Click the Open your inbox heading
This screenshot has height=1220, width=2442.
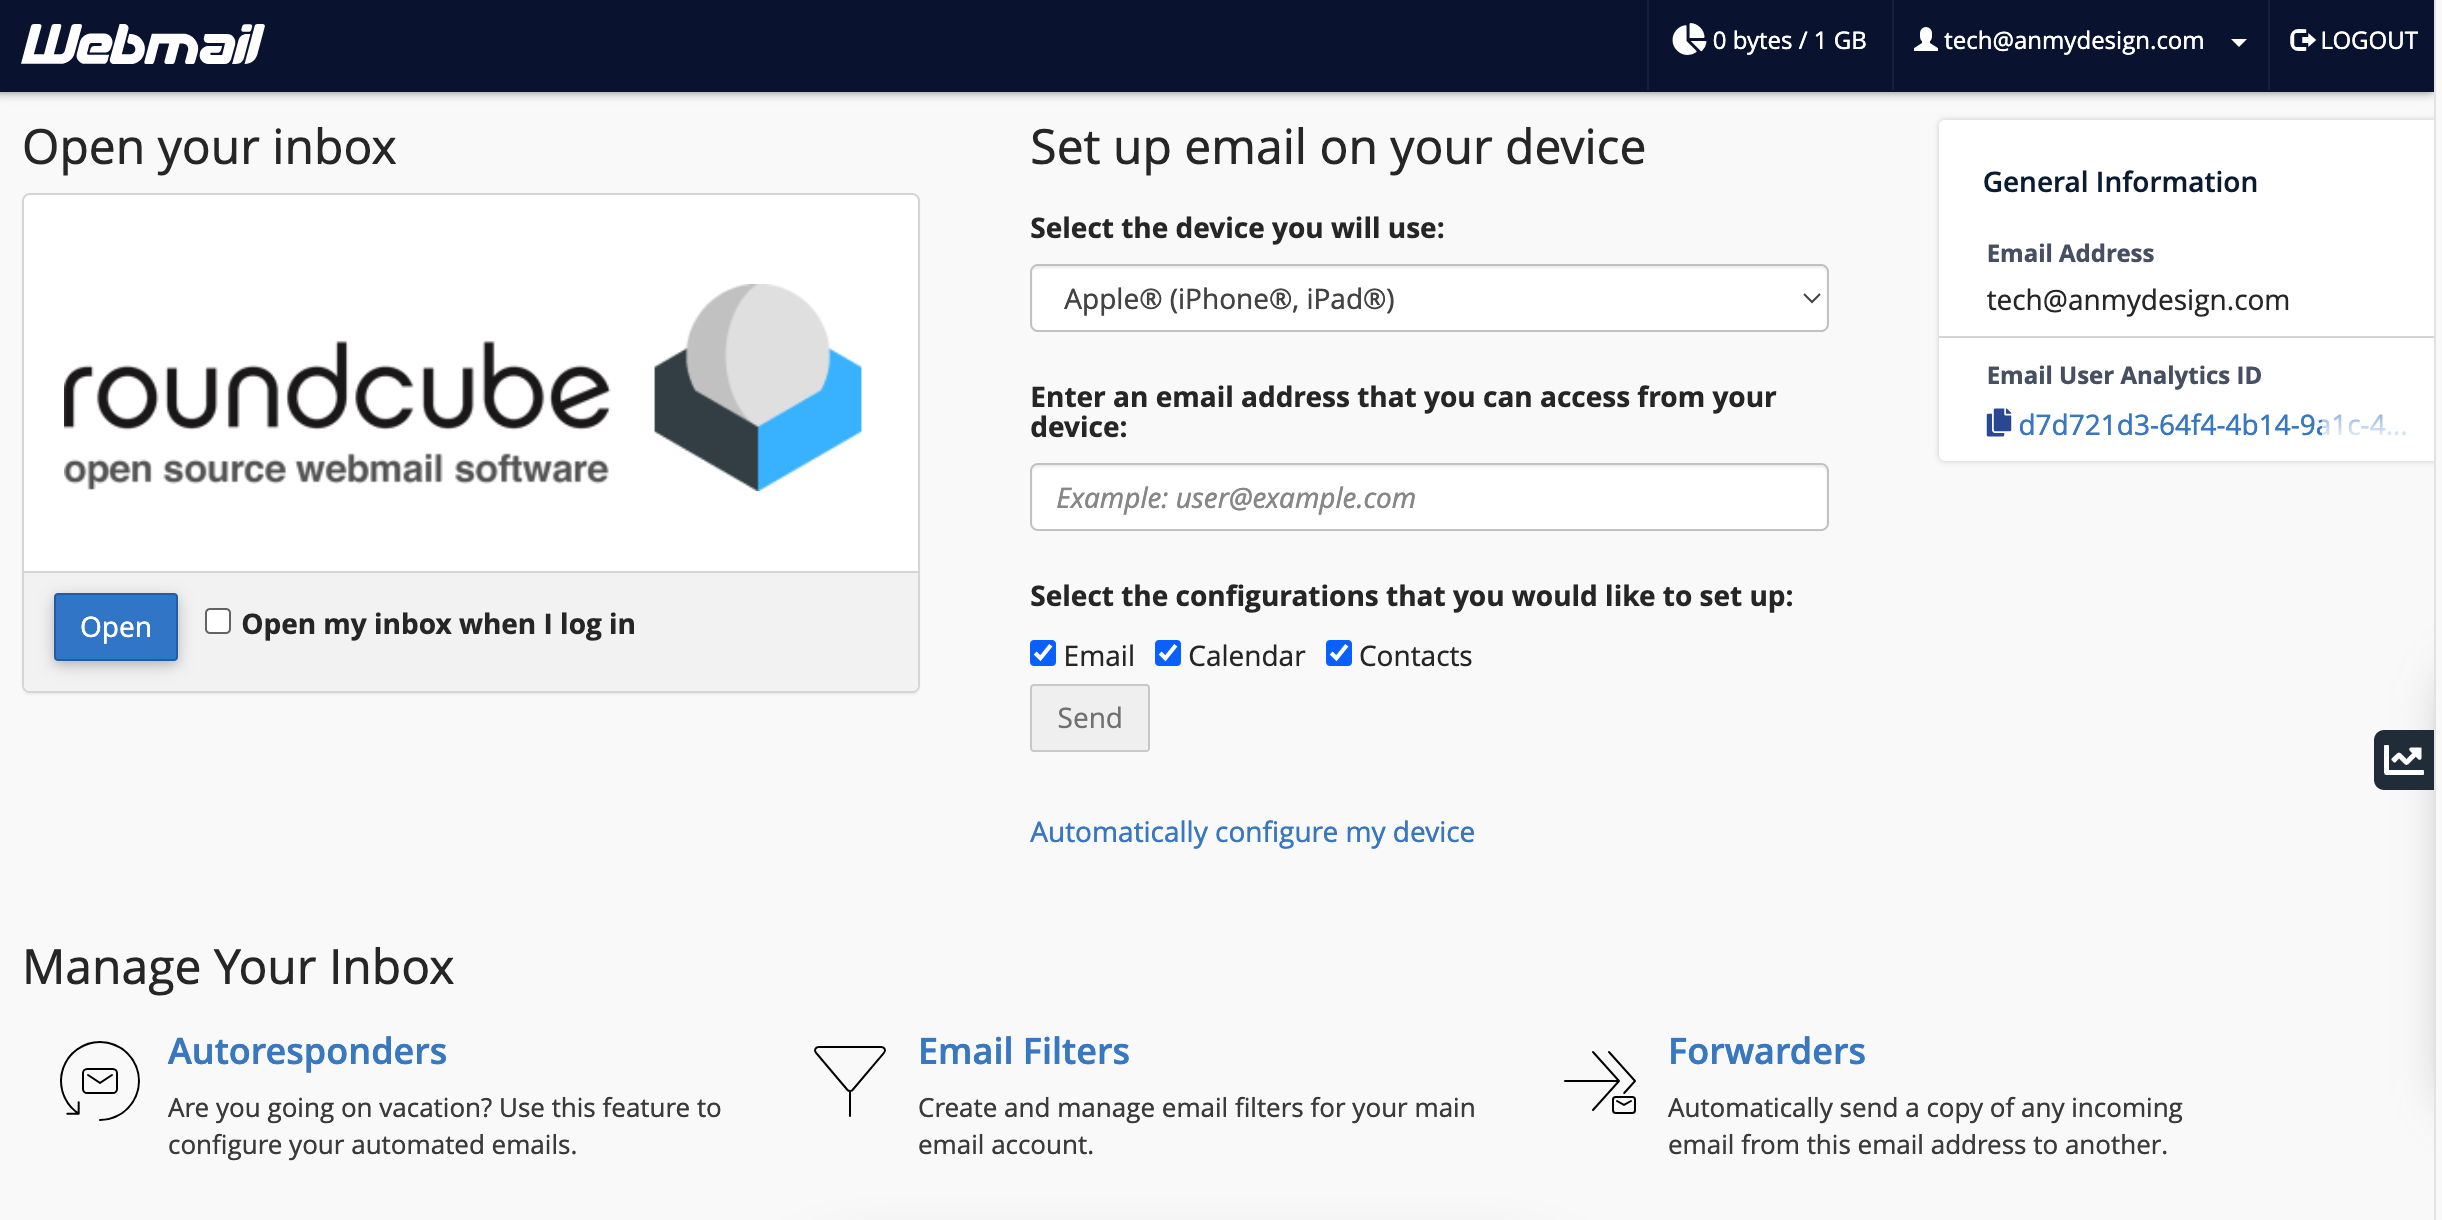pyautogui.click(x=209, y=147)
